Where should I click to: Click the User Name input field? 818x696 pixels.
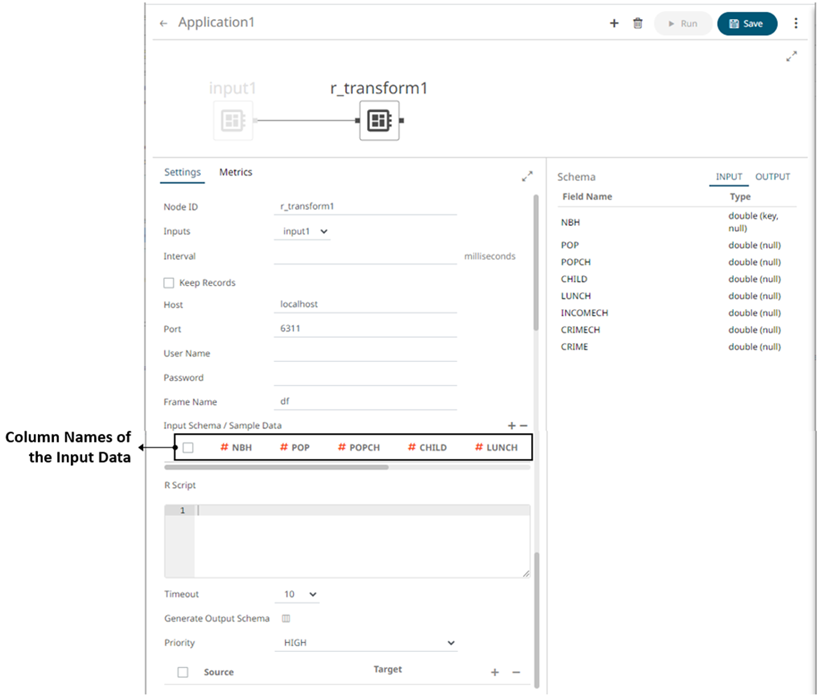click(365, 353)
